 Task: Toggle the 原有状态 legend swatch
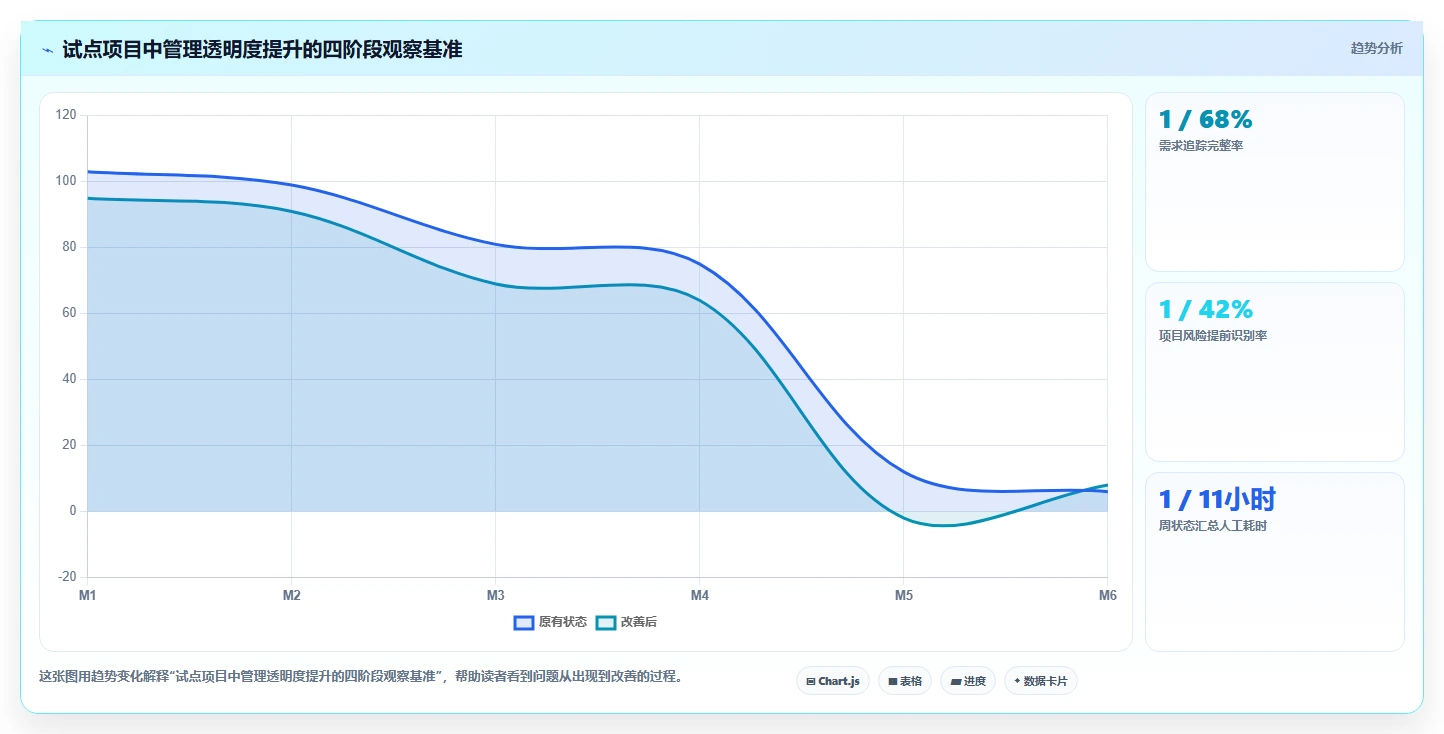(x=524, y=622)
